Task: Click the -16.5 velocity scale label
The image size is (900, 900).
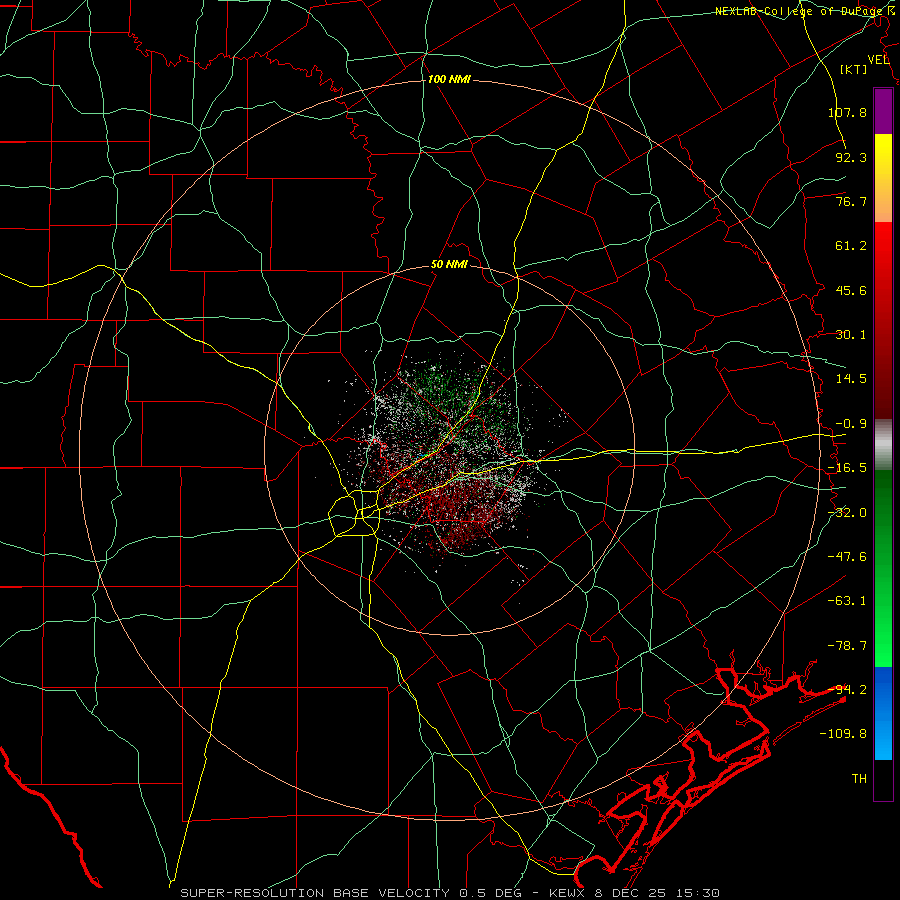Action: pos(848,468)
